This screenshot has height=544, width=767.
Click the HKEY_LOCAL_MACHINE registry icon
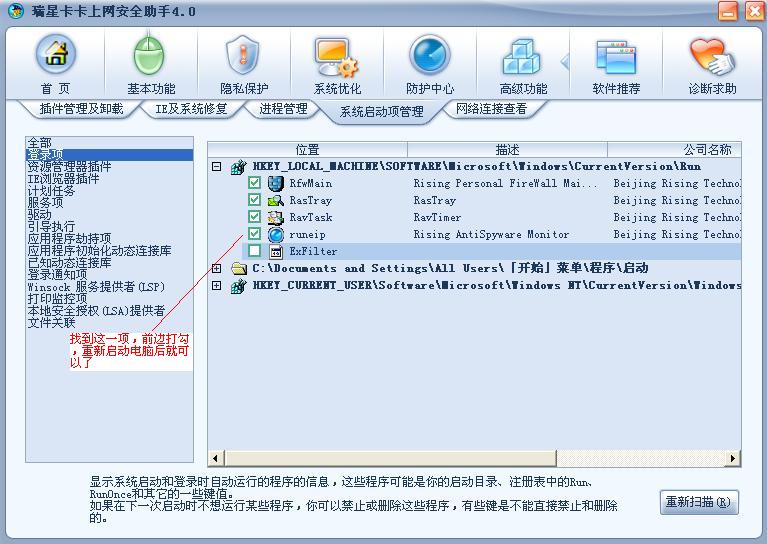click(x=239, y=167)
